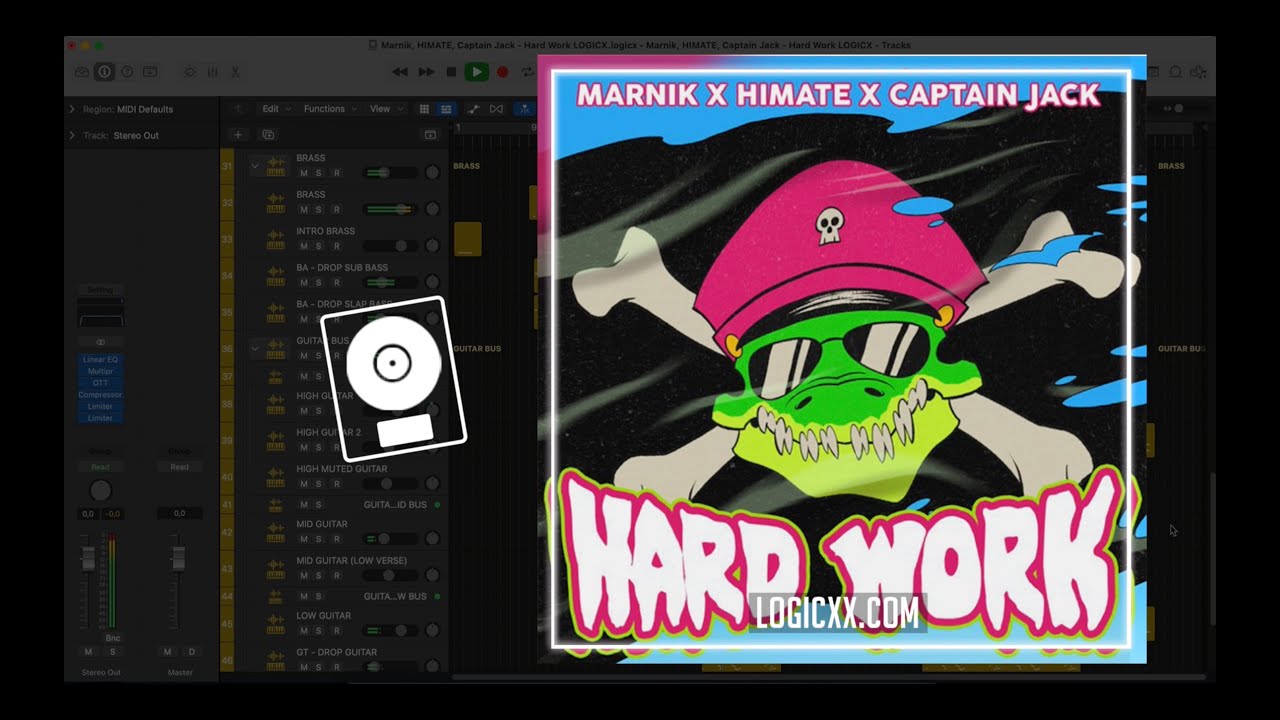Record-enable the HIGH MUTED GUITAR track
This screenshot has height=720, width=1280.
(x=336, y=484)
